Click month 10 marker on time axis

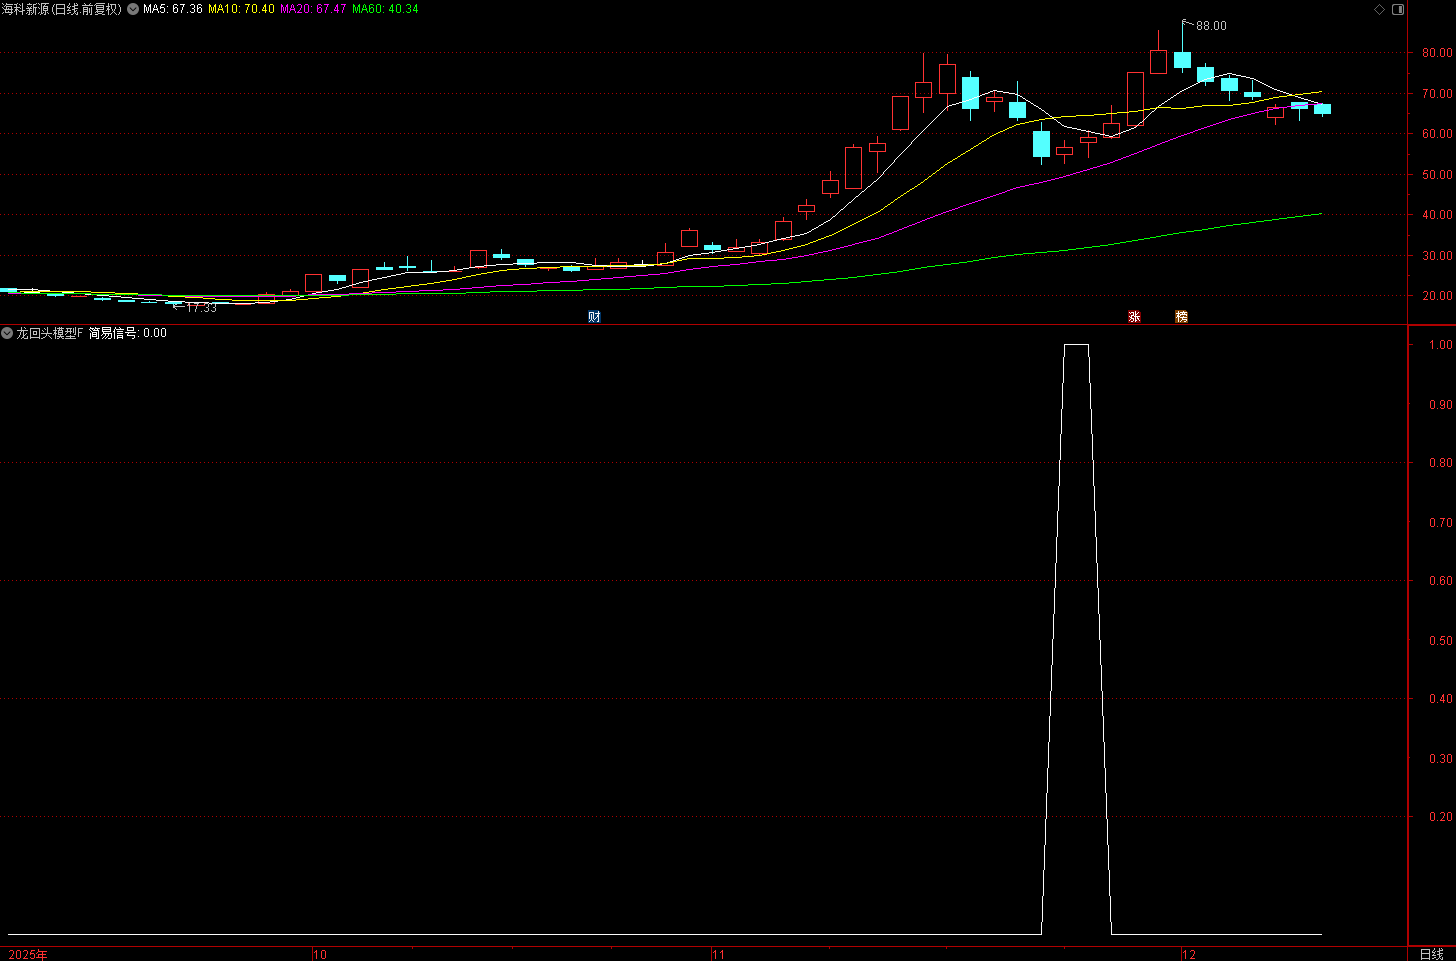320,954
